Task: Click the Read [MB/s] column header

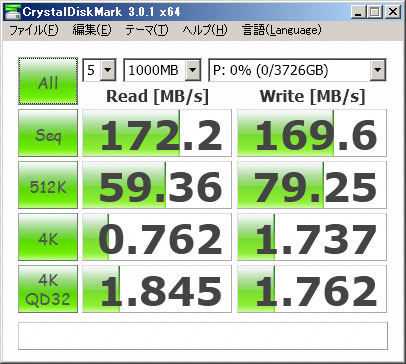Action: click(157, 96)
